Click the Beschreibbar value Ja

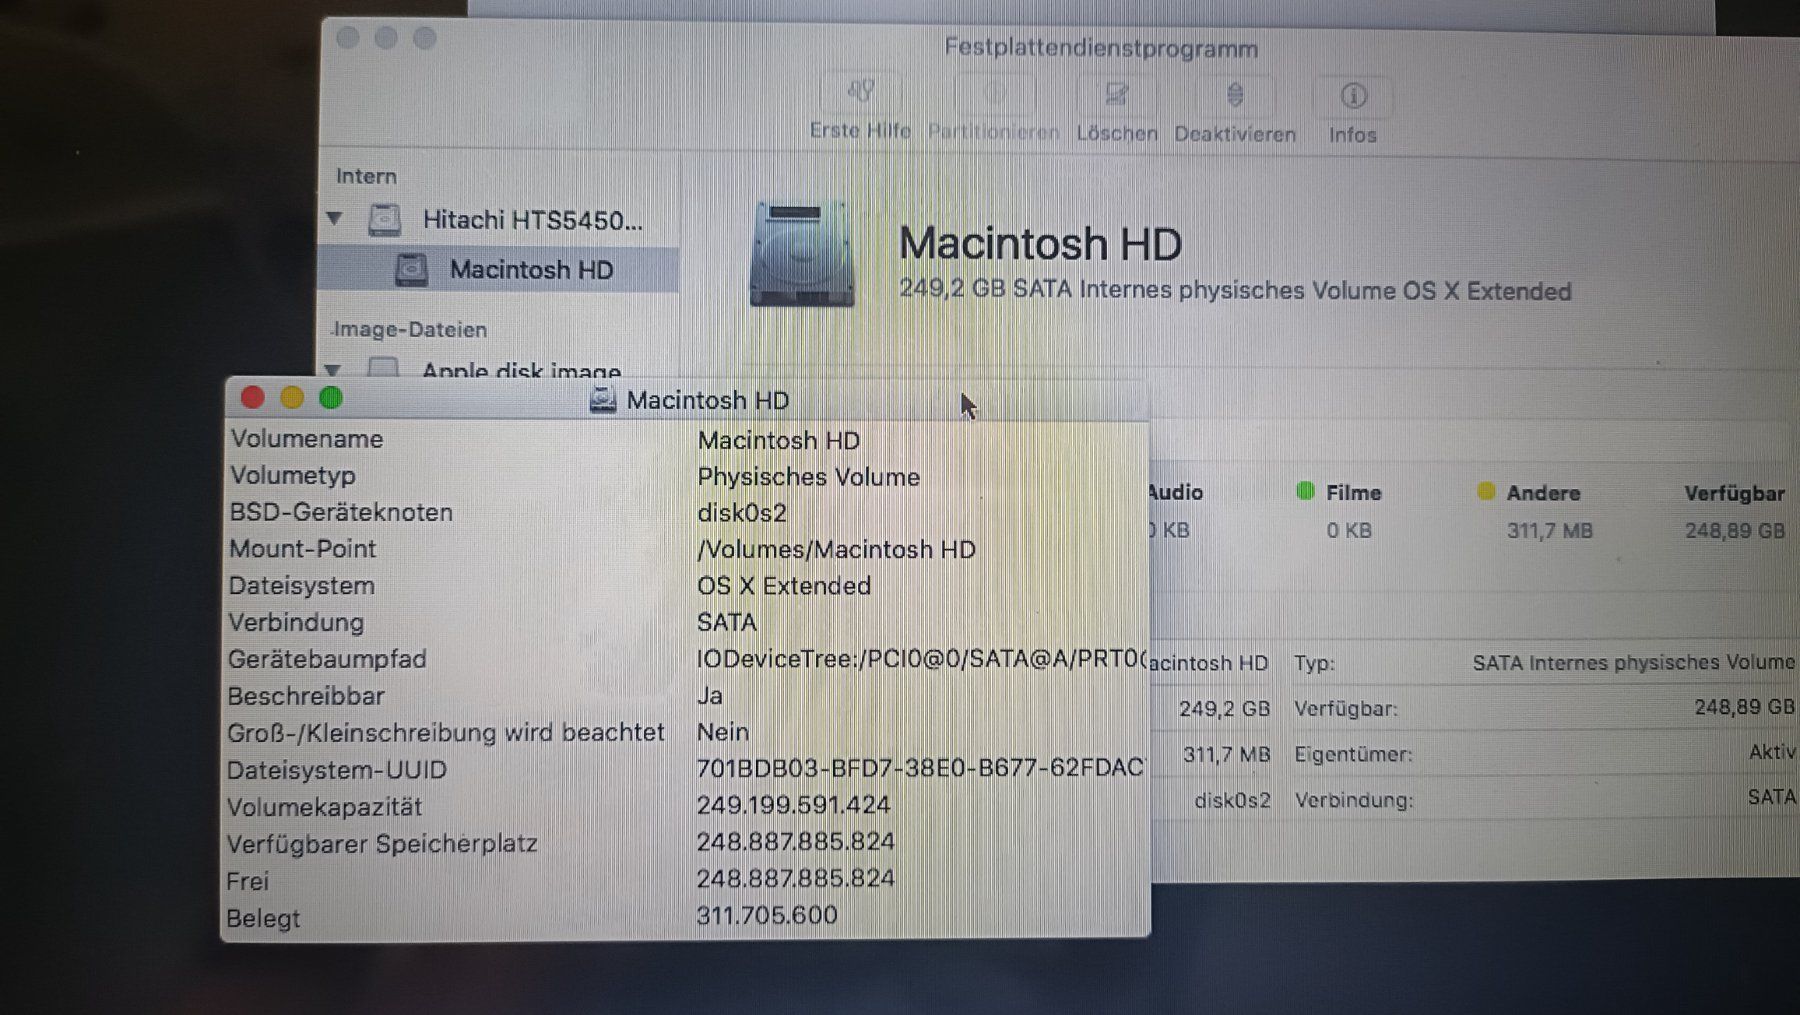pyautogui.click(x=710, y=696)
